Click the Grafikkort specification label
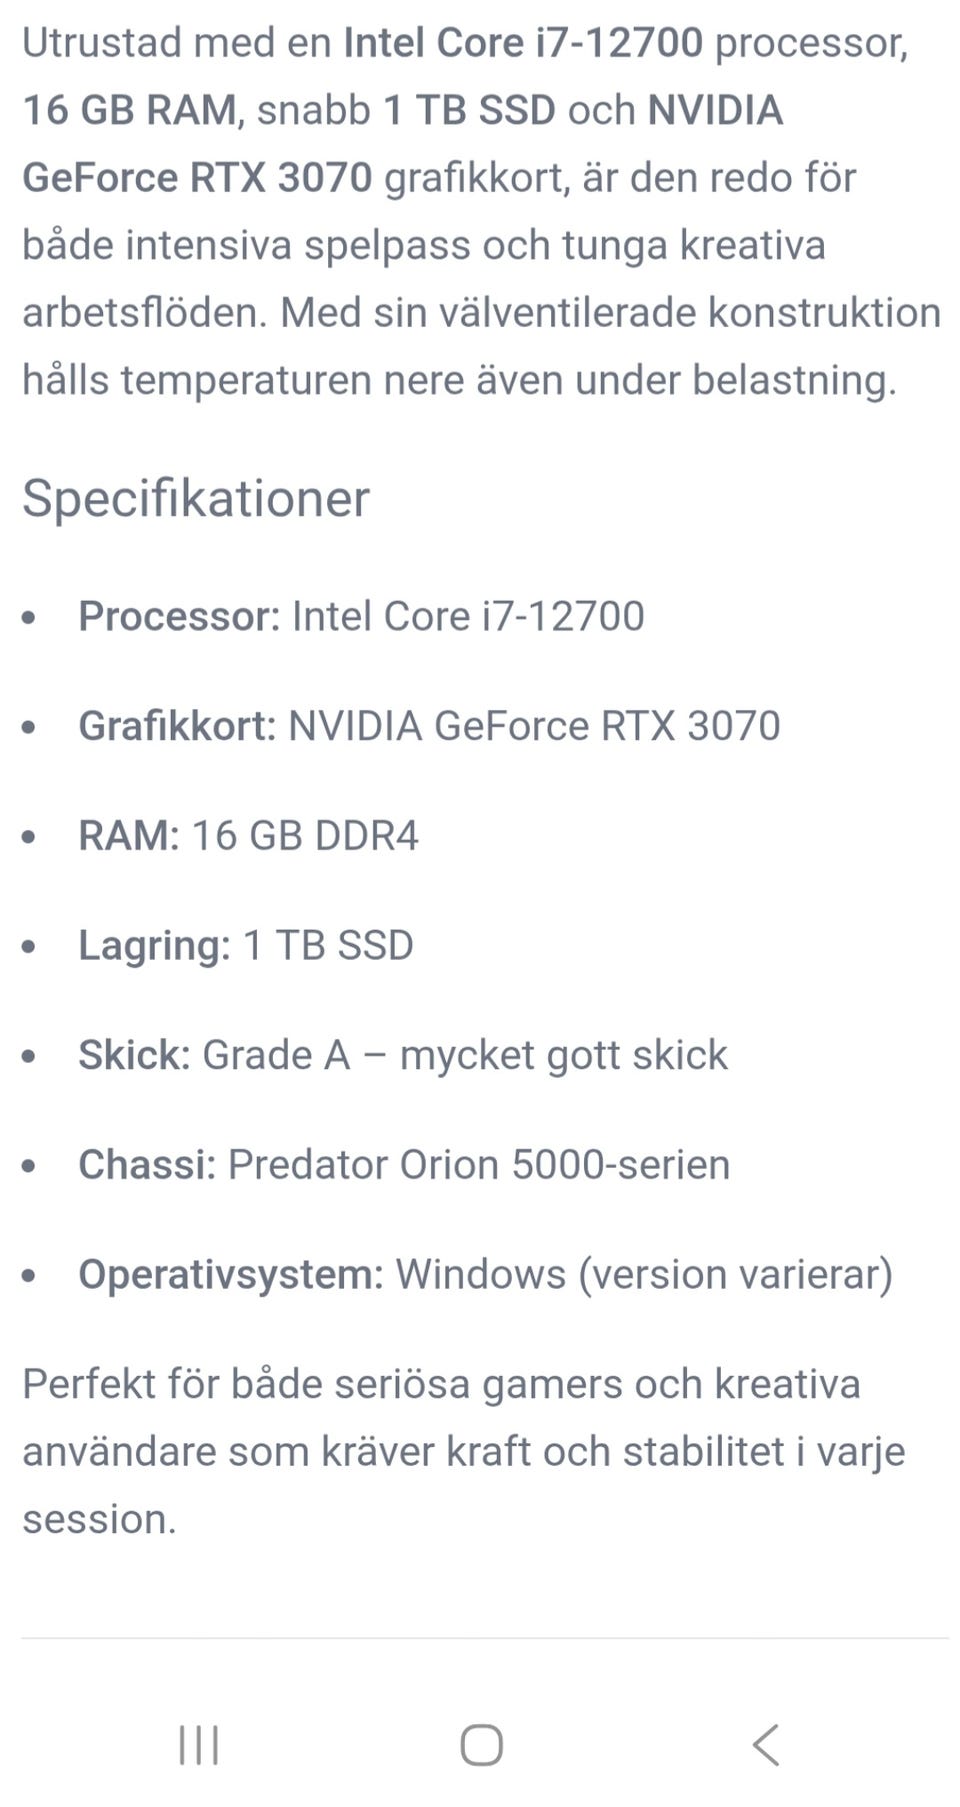 [x=177, y=726]
